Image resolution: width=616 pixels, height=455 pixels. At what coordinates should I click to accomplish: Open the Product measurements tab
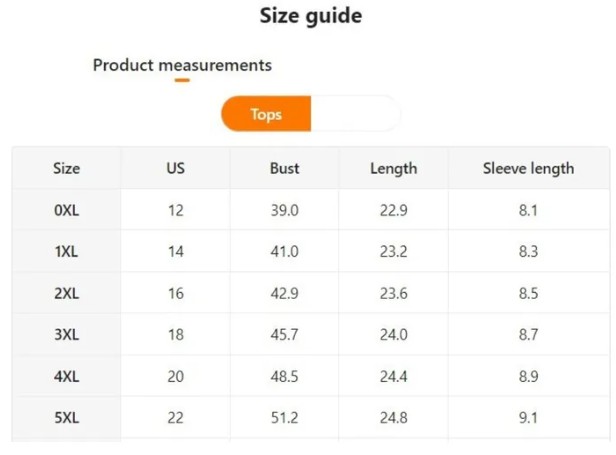coord(182,65)
